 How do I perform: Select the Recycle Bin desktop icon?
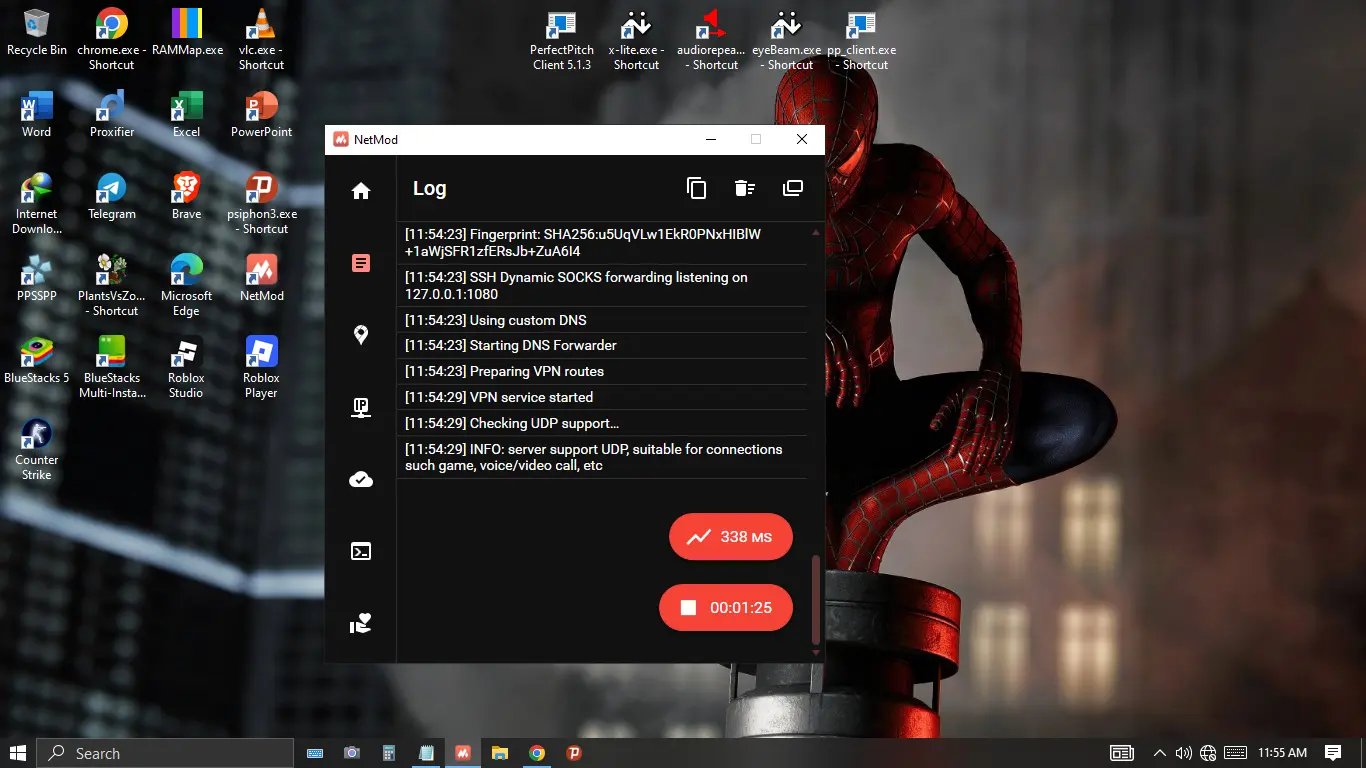pos(37,33)
